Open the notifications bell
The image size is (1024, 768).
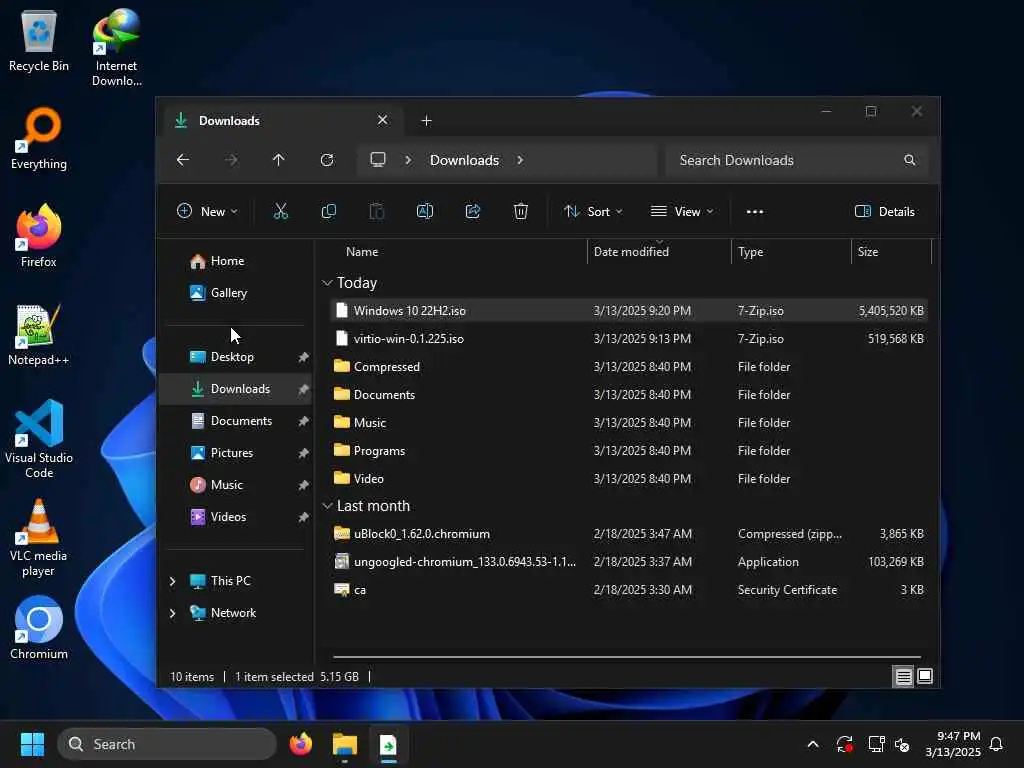pyautogui.click(x=997, y=744)
